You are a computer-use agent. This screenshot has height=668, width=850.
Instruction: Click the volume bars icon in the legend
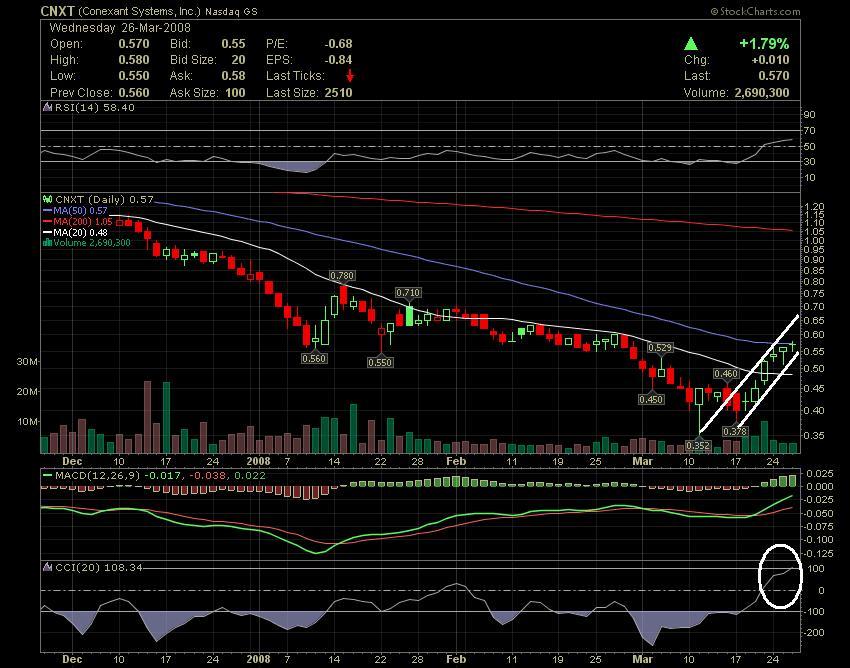pos(48,242)
